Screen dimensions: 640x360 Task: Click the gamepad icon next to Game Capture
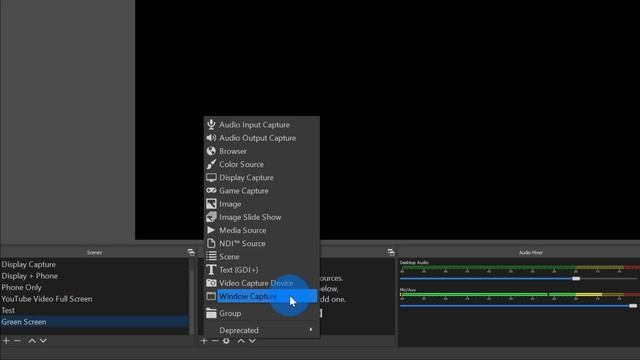(211, 191)
